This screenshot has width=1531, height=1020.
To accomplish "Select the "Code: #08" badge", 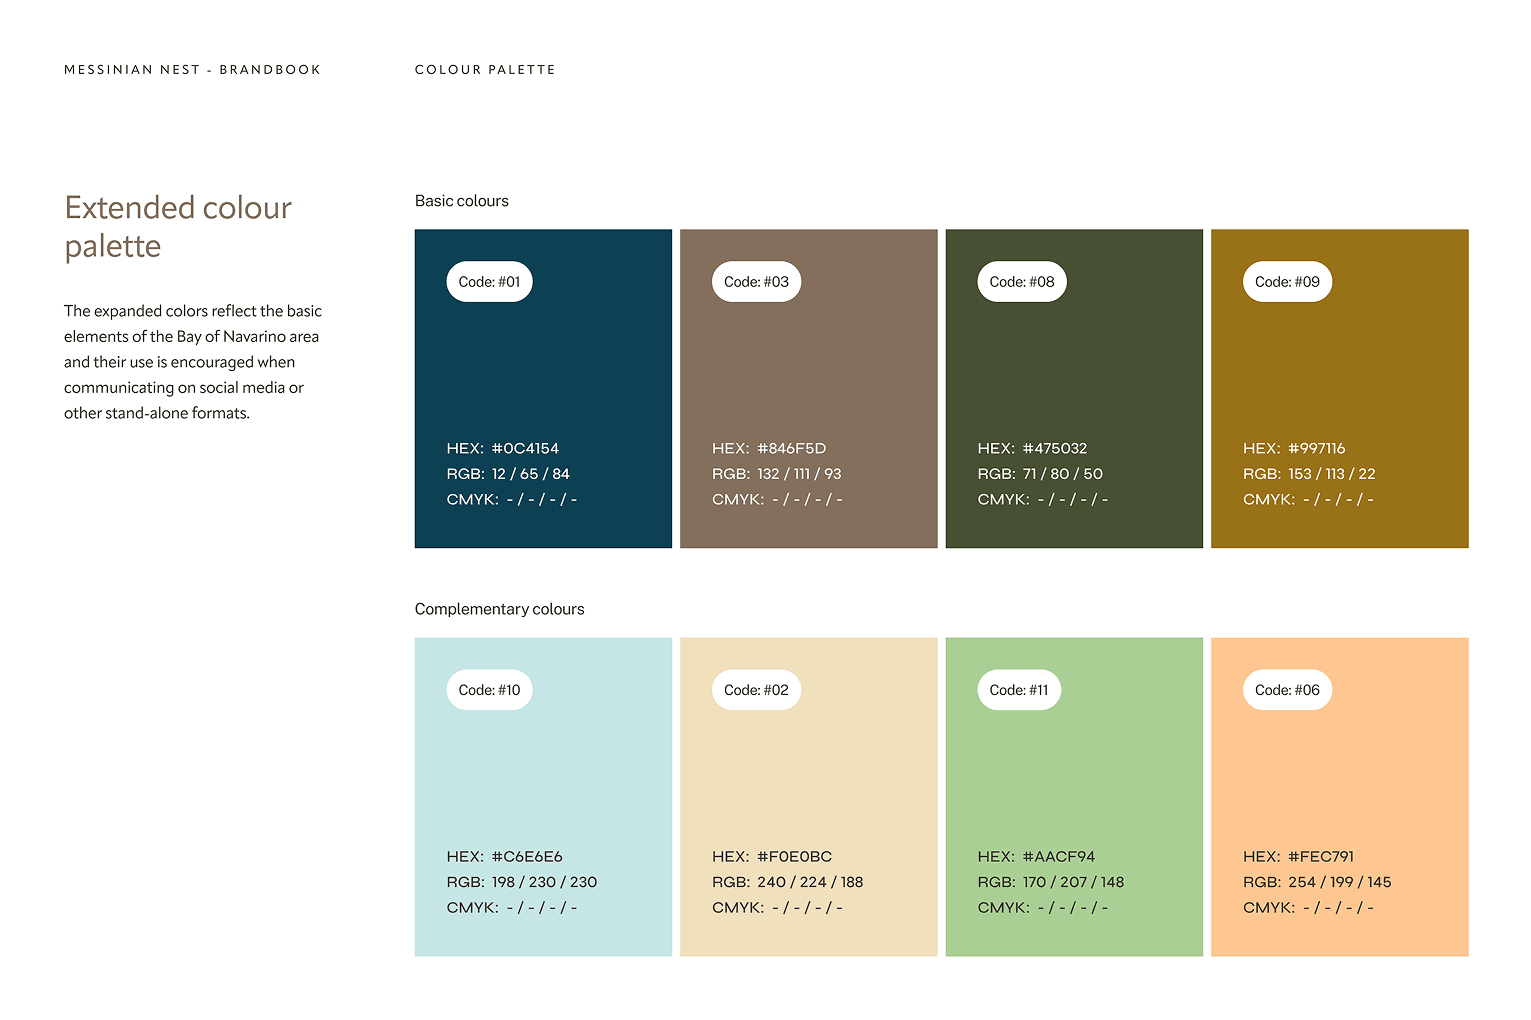I will [x=1021, y=282].
